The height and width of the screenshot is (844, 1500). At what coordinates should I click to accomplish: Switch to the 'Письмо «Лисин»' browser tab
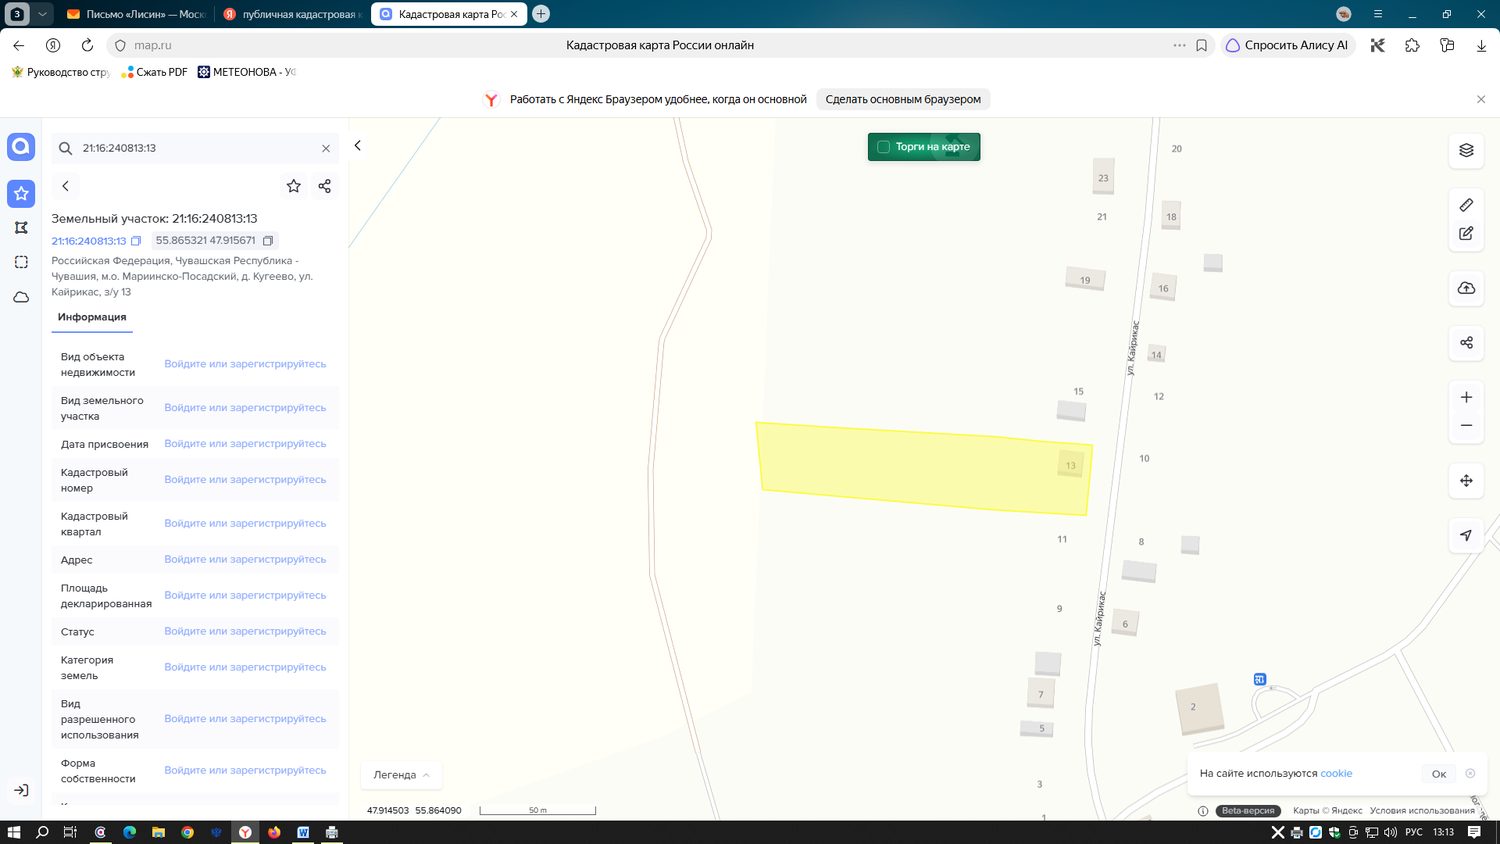coord(135,14)
